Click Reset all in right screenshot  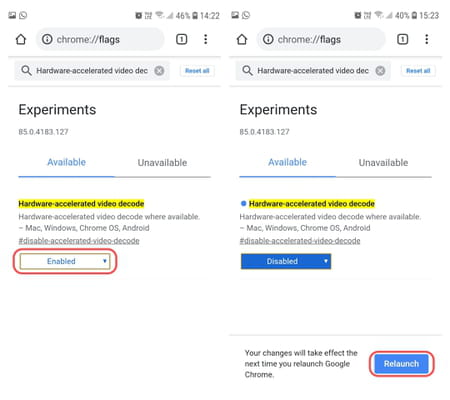tap(418, 71)
